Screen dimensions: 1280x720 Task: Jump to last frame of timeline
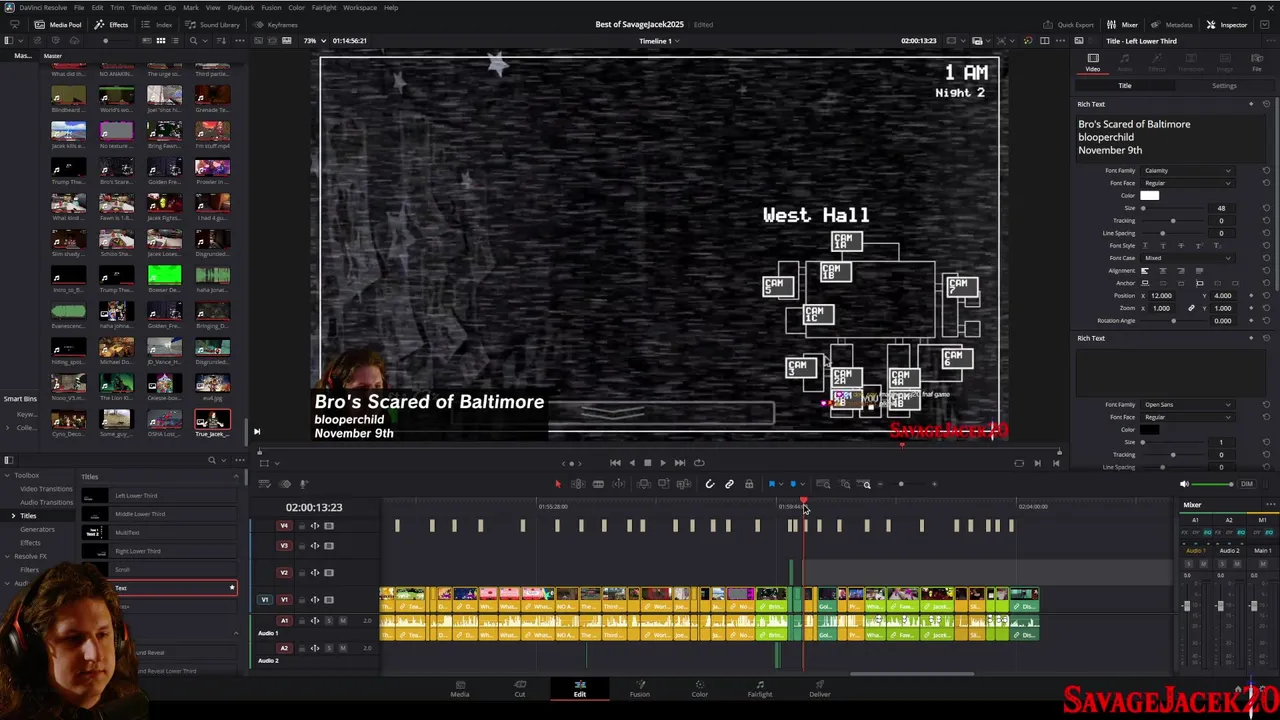click(679, 463)
